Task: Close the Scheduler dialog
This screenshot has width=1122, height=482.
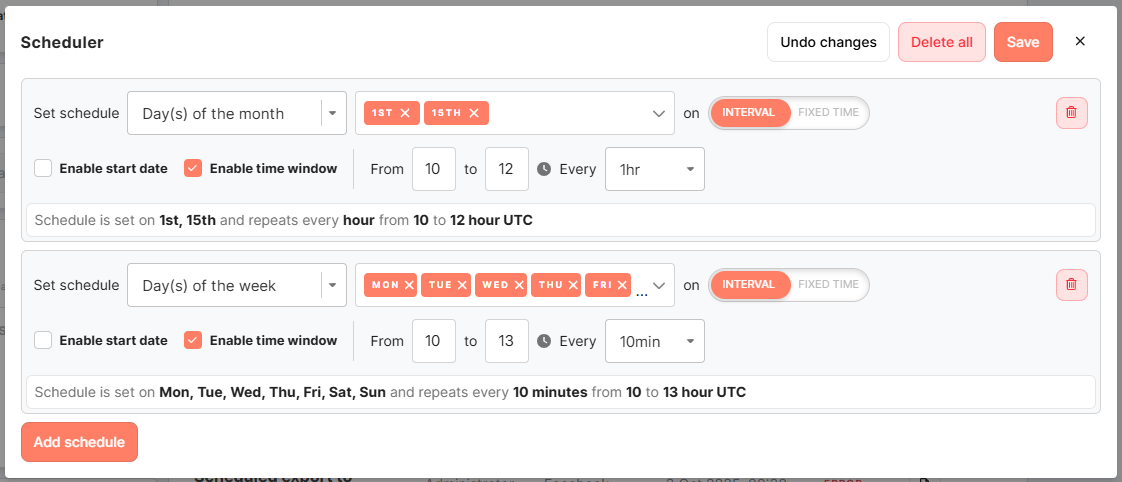Action: click(x=1080, y=42)
